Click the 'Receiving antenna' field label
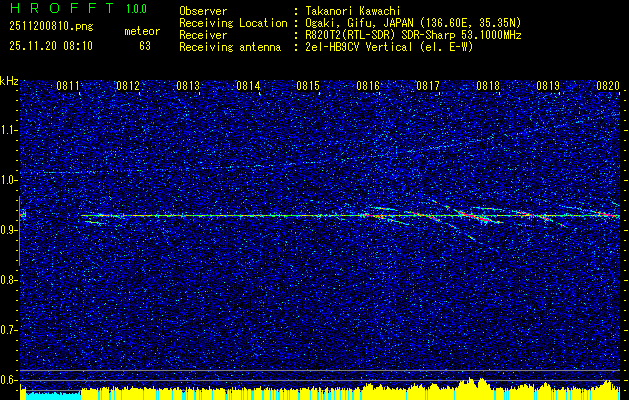The height and width of the screenshot is (400, 629). (230, 47)
